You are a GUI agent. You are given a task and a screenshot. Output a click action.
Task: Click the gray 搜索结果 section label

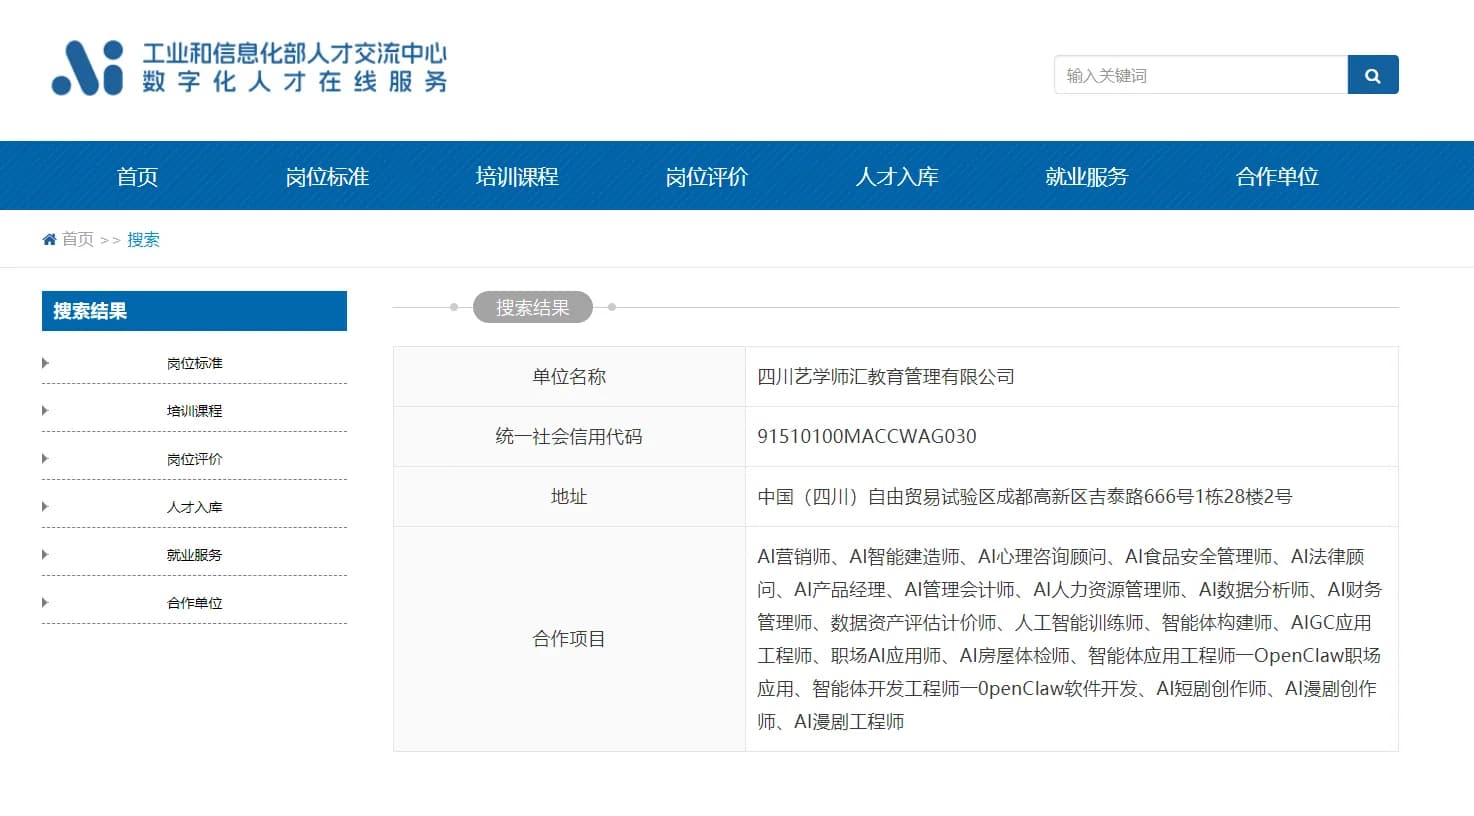(x=533, y=307)
